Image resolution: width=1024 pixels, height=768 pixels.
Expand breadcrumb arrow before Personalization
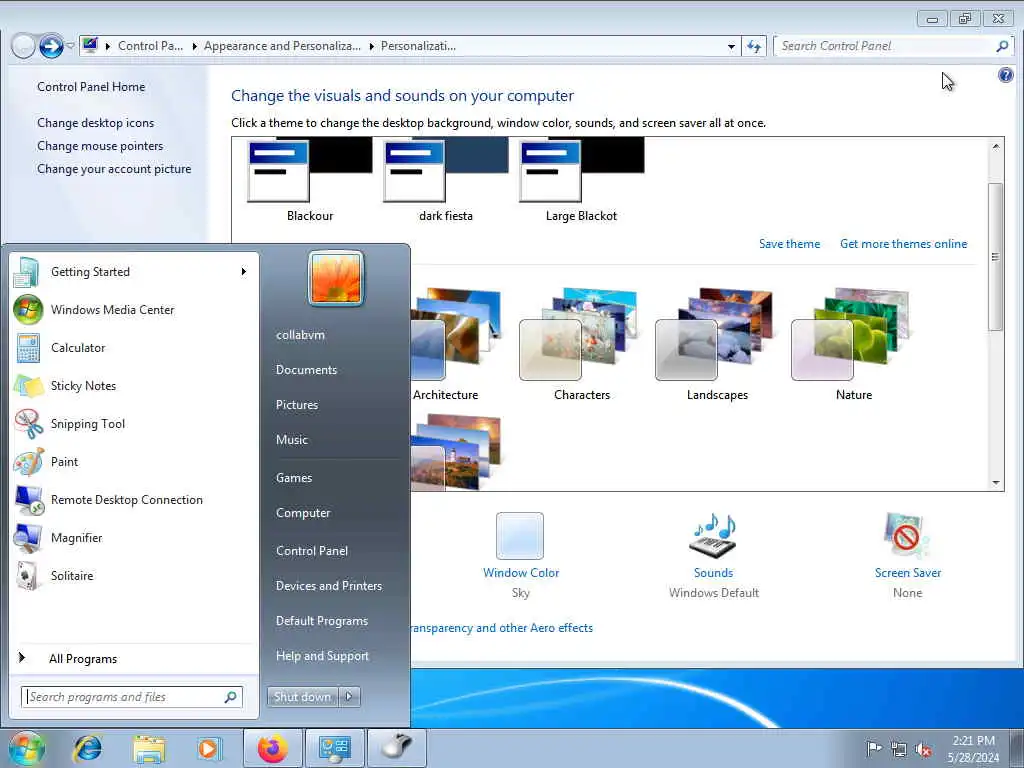(x=372, y=46)
